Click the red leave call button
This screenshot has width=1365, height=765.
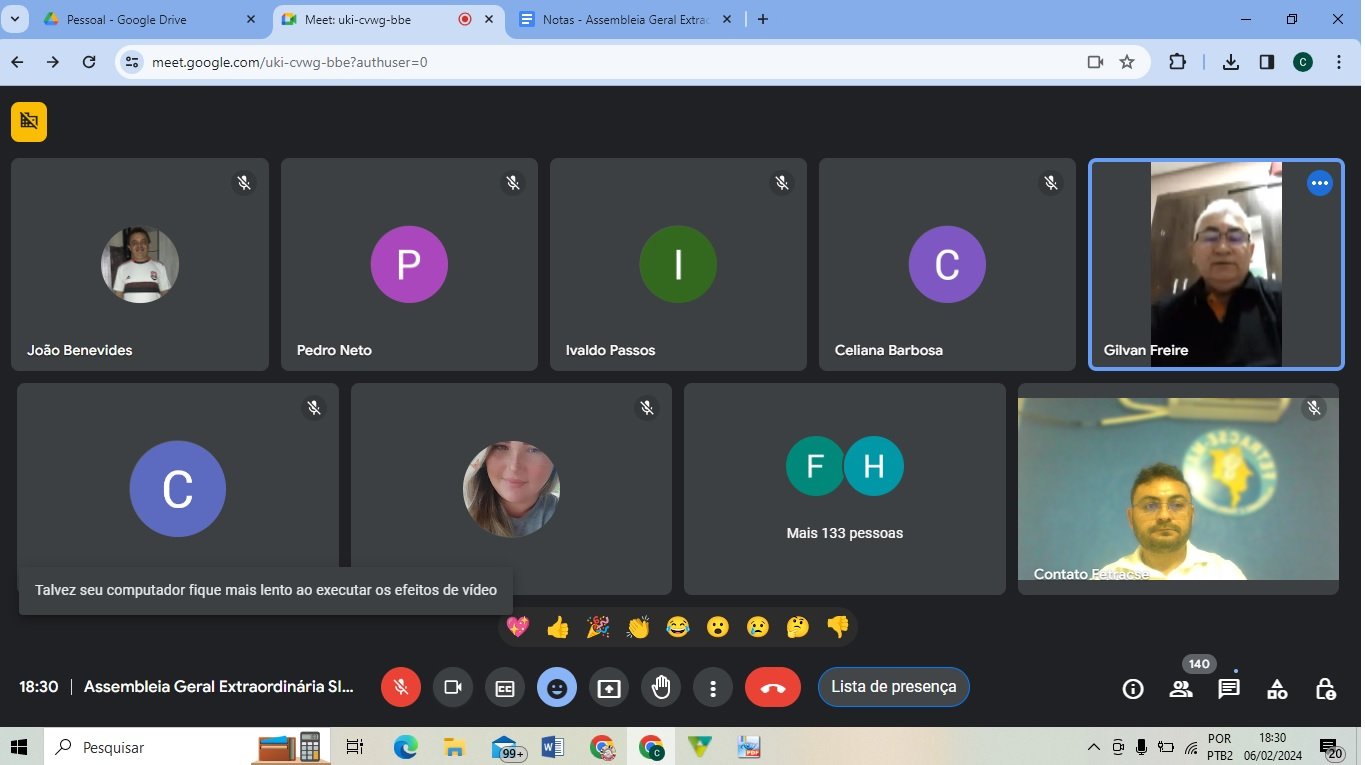tap(772, 688)
